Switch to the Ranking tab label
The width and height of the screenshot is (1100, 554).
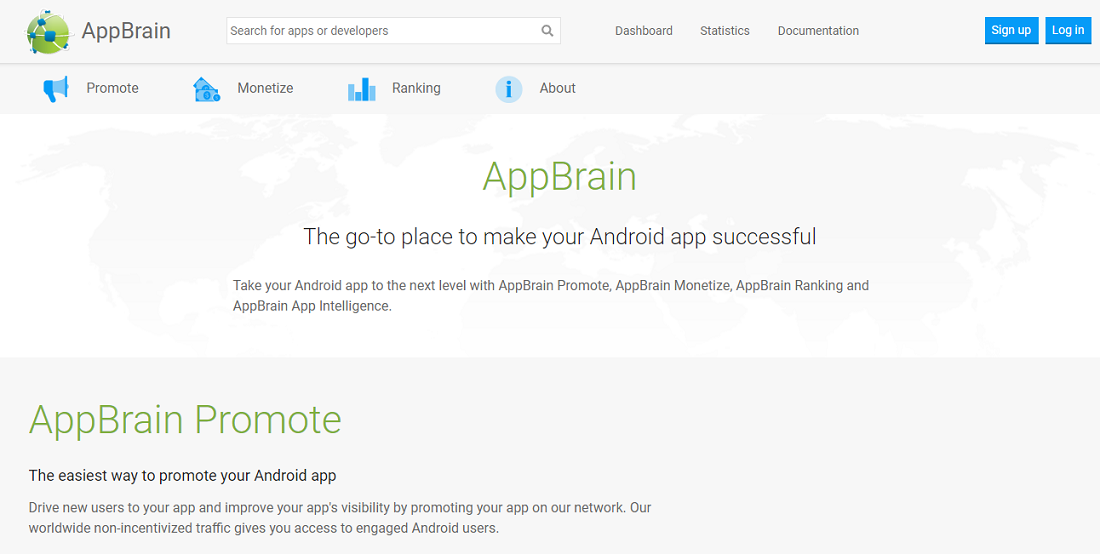coord(416,88)
